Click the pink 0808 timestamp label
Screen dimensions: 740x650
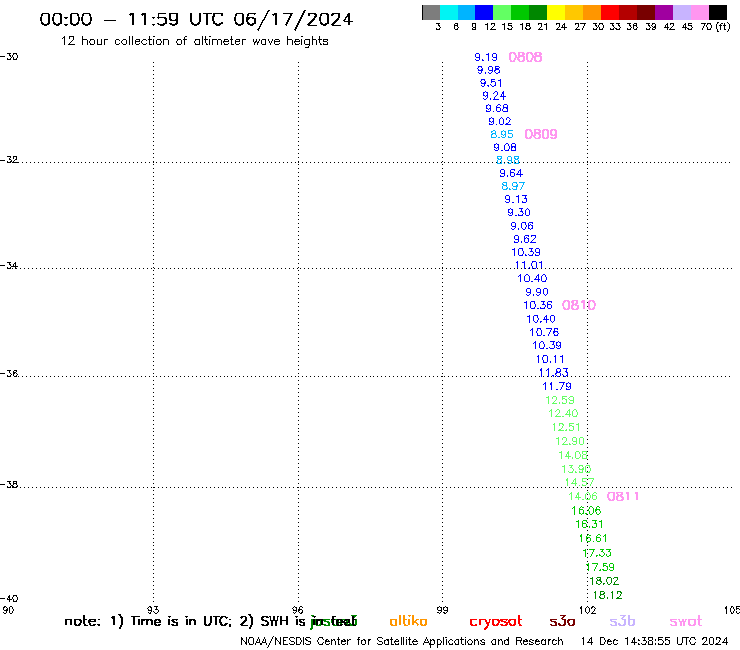coord(525,57)
